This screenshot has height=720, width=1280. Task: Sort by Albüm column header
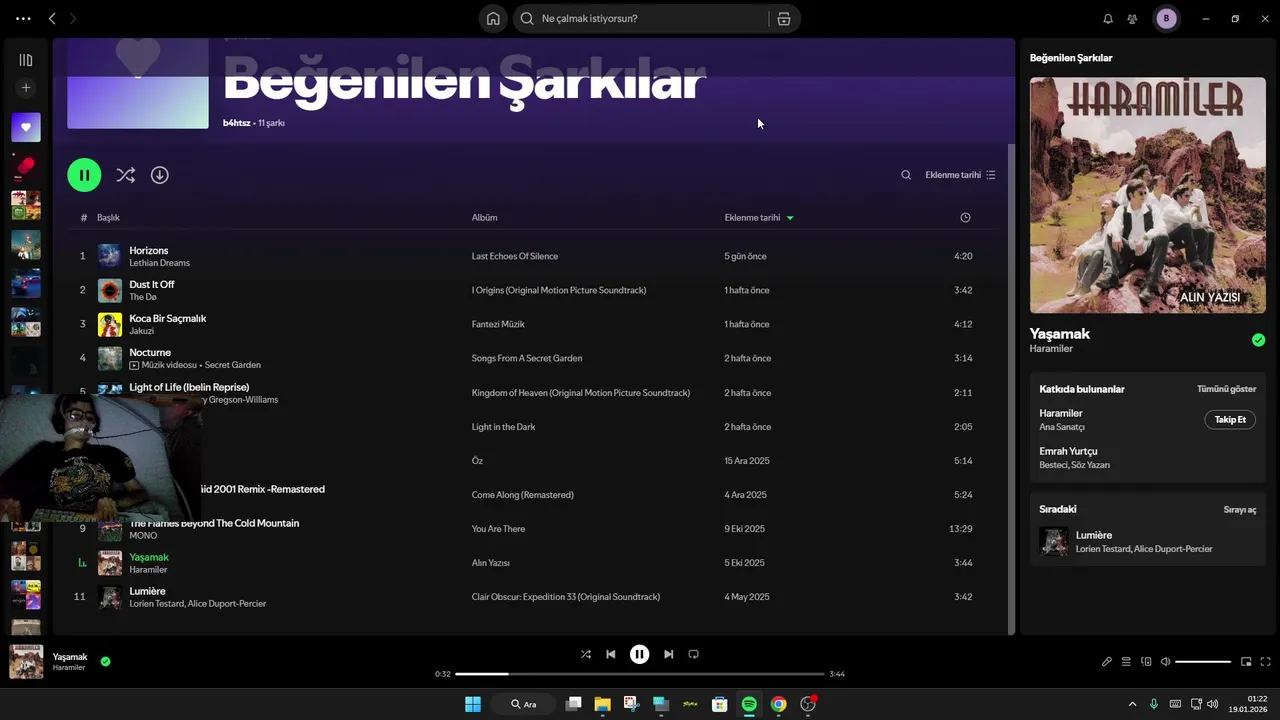click(x=484, y=217)
